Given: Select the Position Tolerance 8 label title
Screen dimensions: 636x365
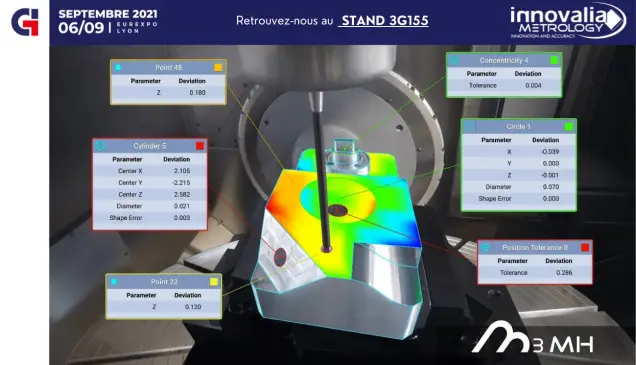Looking at the screenshot, I should pos(535,247).
